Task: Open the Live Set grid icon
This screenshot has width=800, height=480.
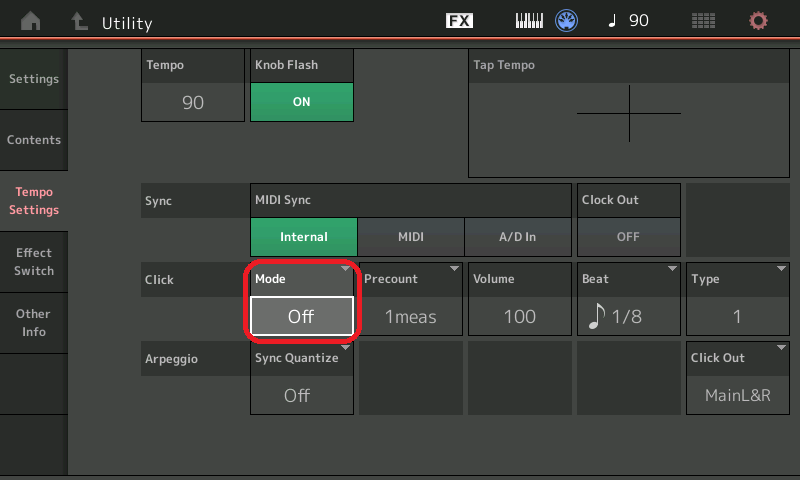Action: pos(703,21)
